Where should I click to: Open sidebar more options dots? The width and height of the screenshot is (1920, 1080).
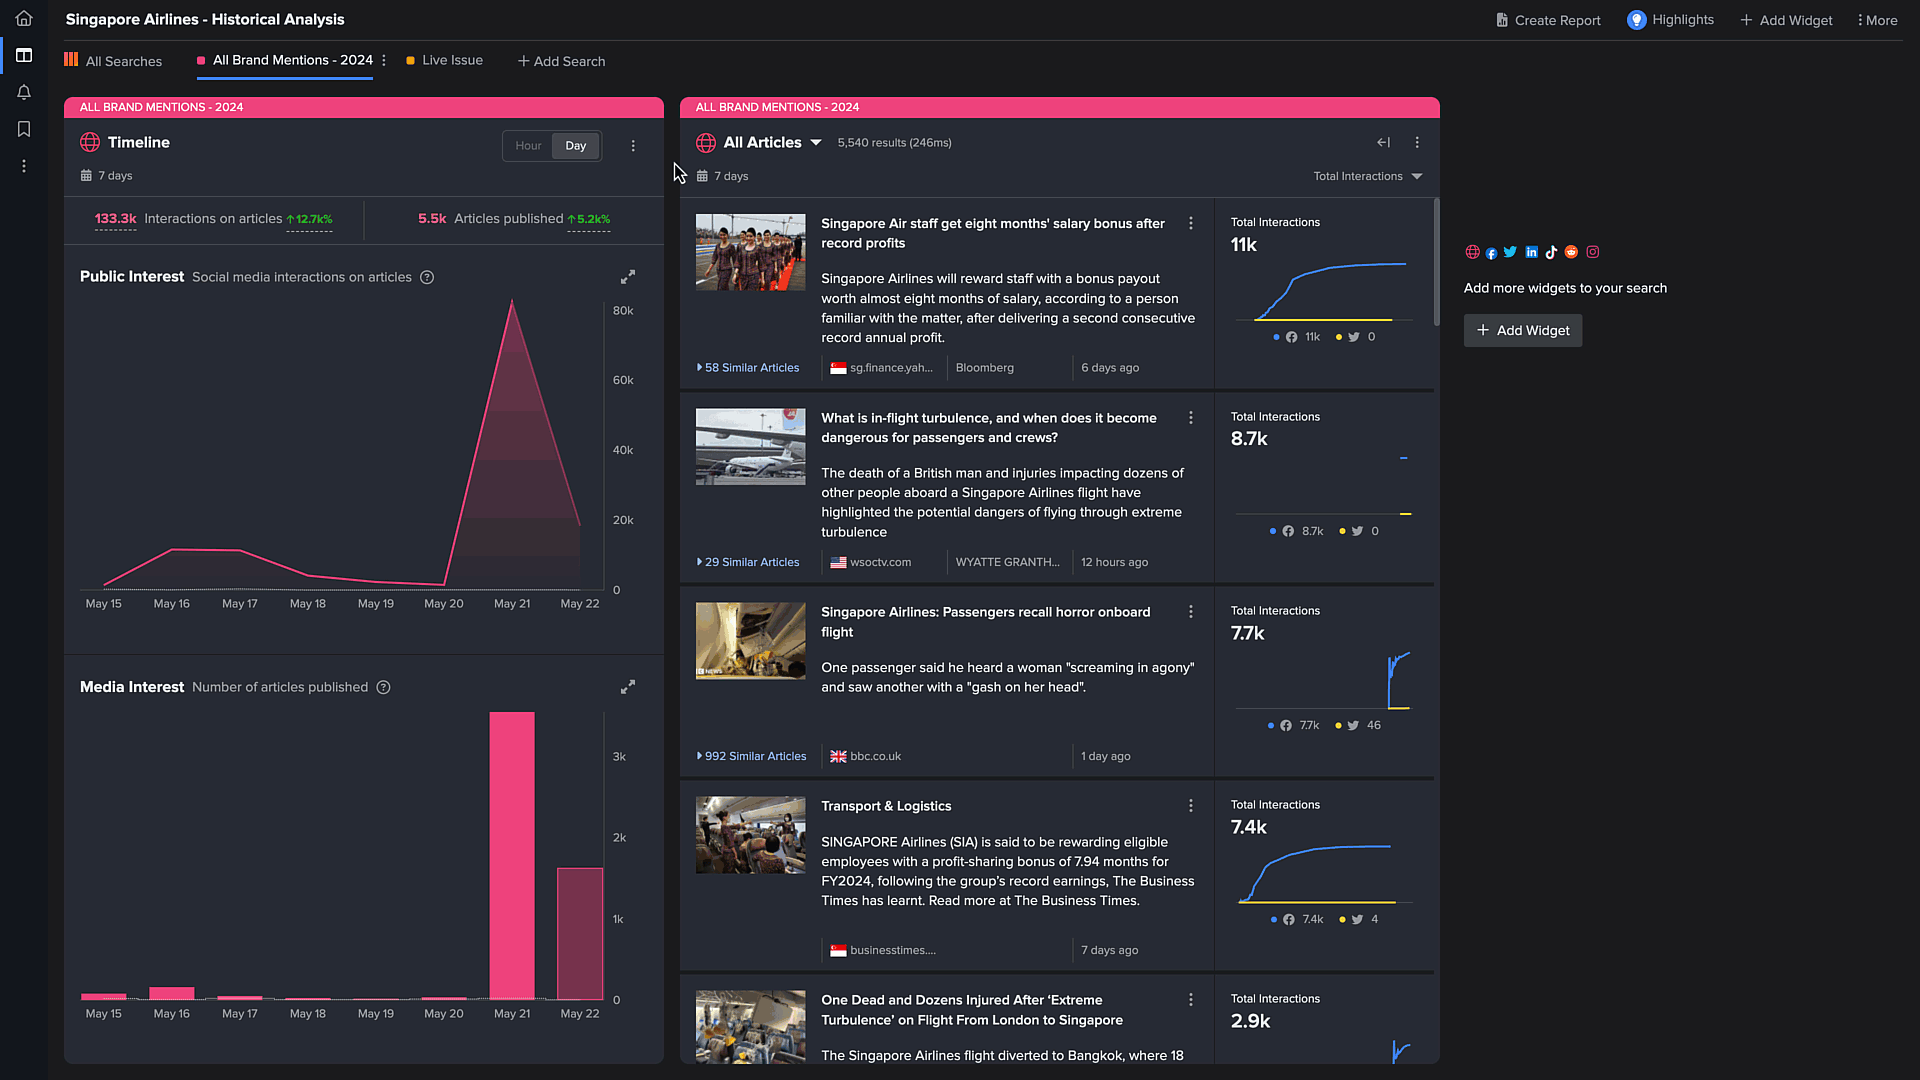click(24, 166)
